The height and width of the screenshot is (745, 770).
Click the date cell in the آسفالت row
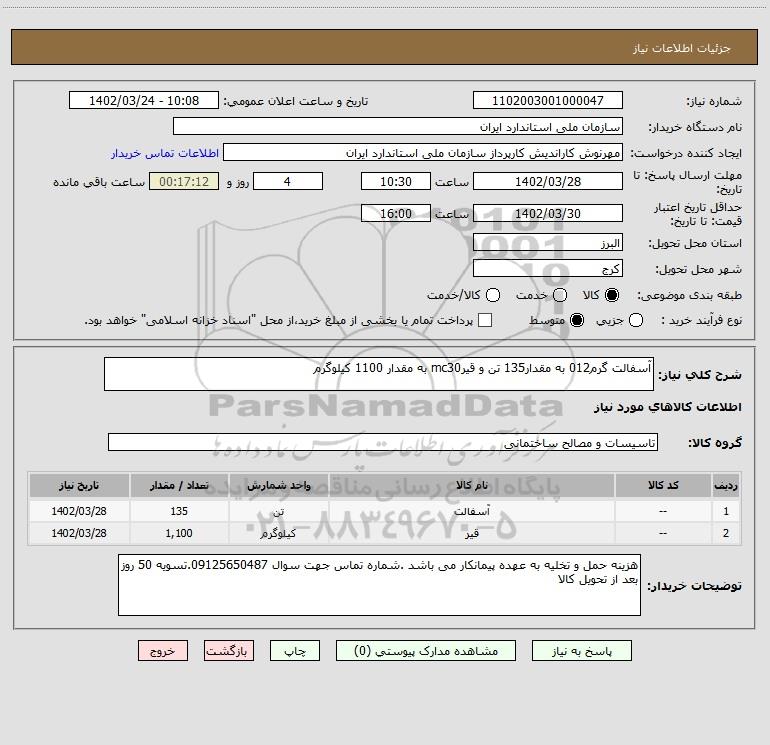pos(79,511)
